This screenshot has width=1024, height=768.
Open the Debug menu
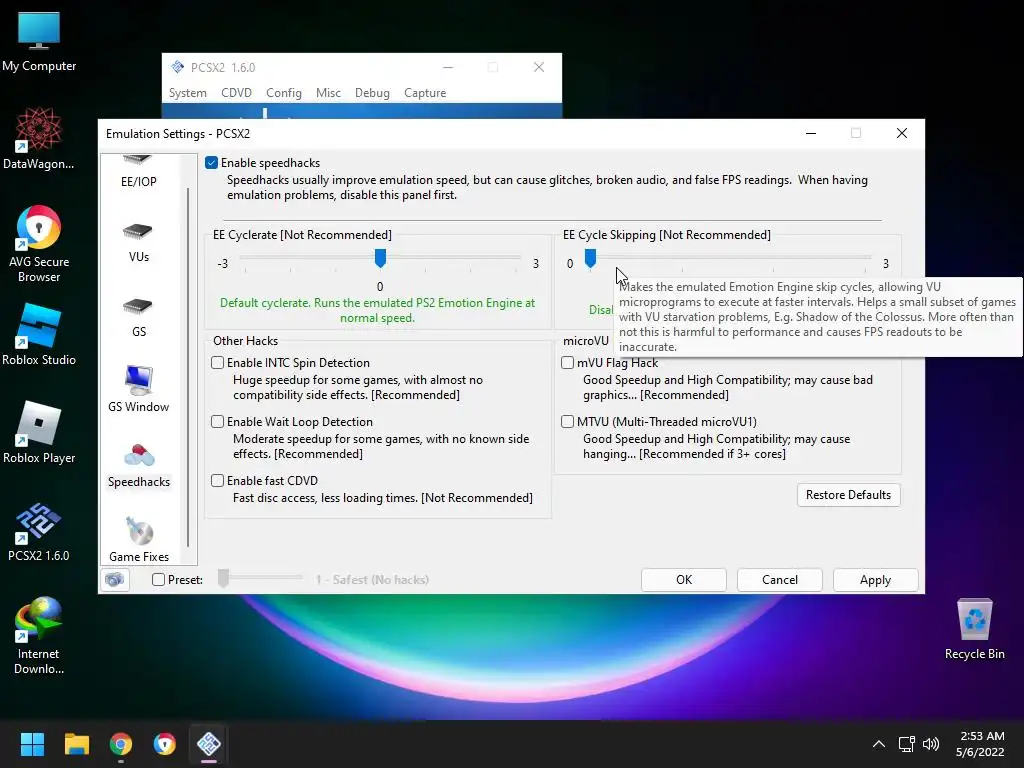click(372, 93)
